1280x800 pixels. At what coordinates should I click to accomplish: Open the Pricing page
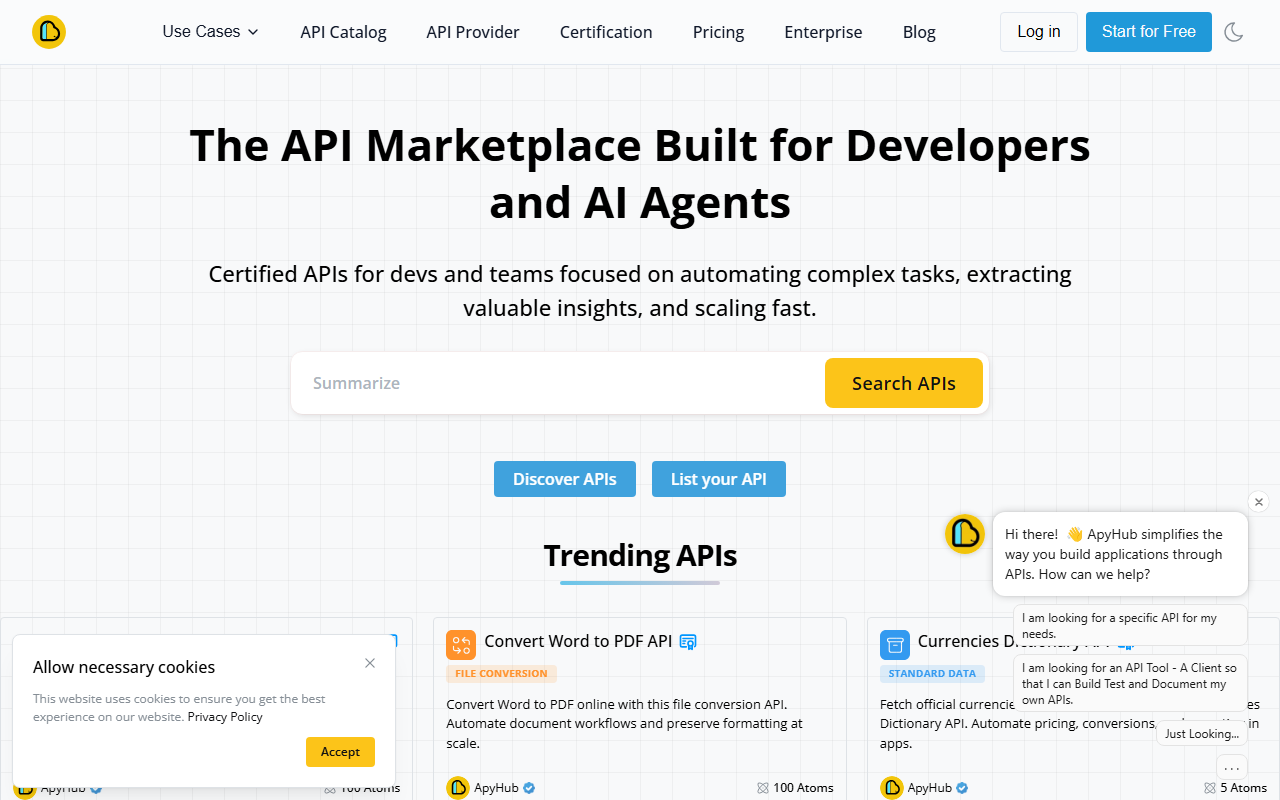(x=718, y=32)
